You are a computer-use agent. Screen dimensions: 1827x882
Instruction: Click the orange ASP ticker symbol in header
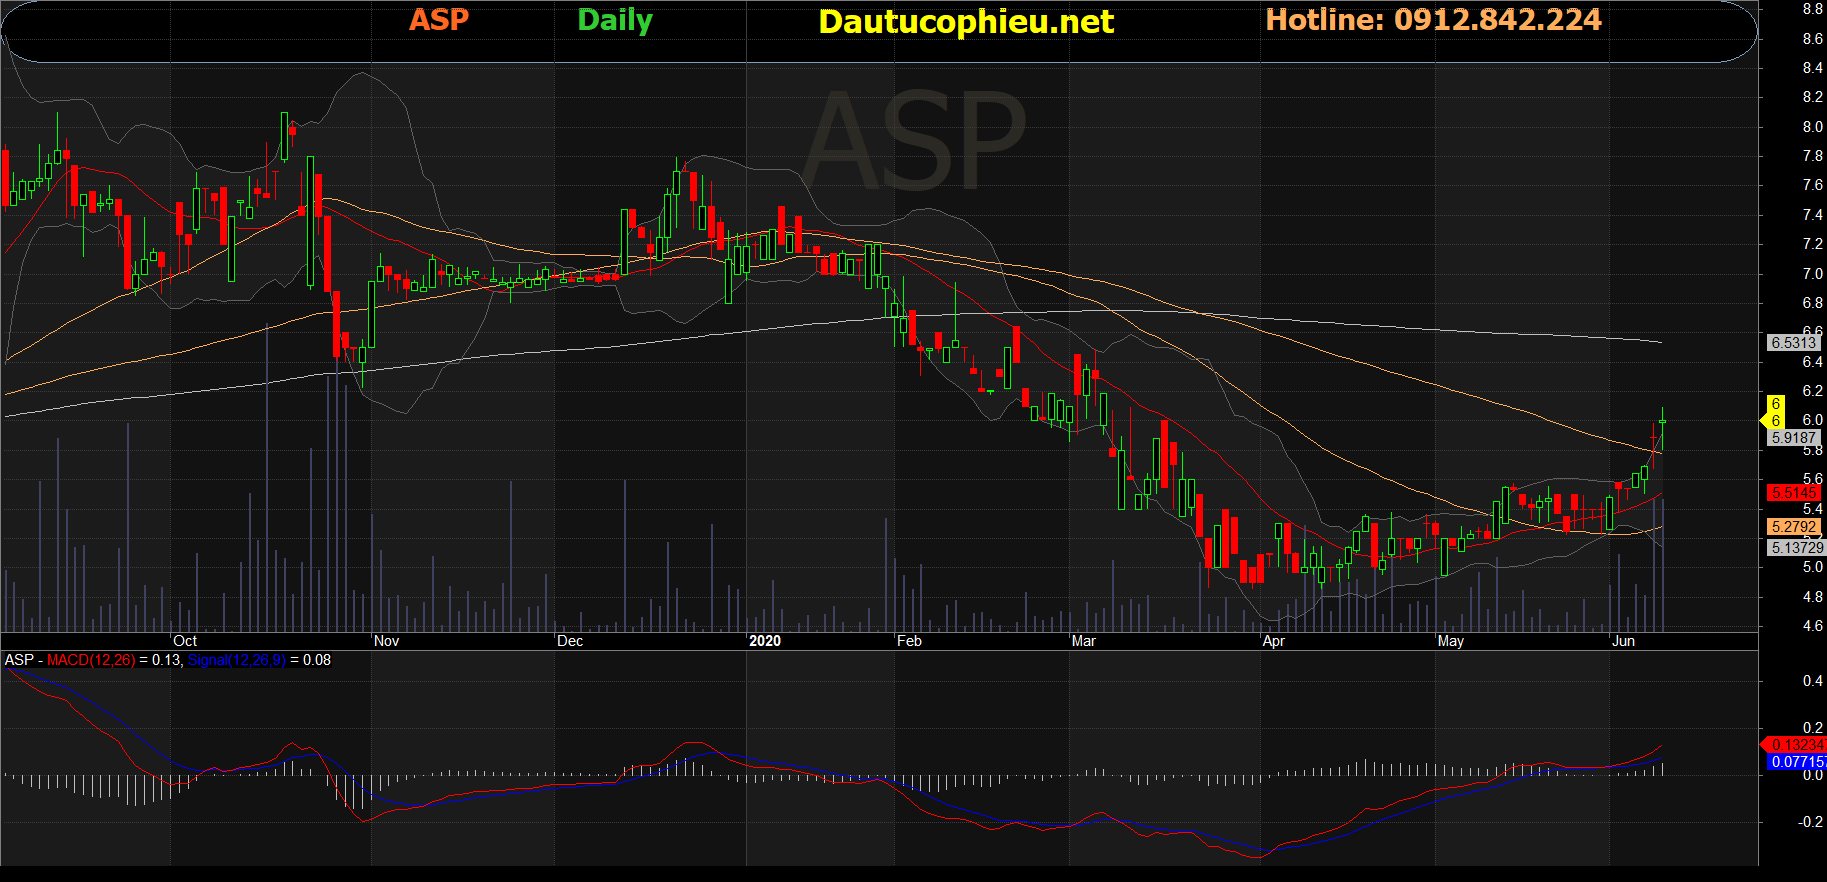(439, 20)
